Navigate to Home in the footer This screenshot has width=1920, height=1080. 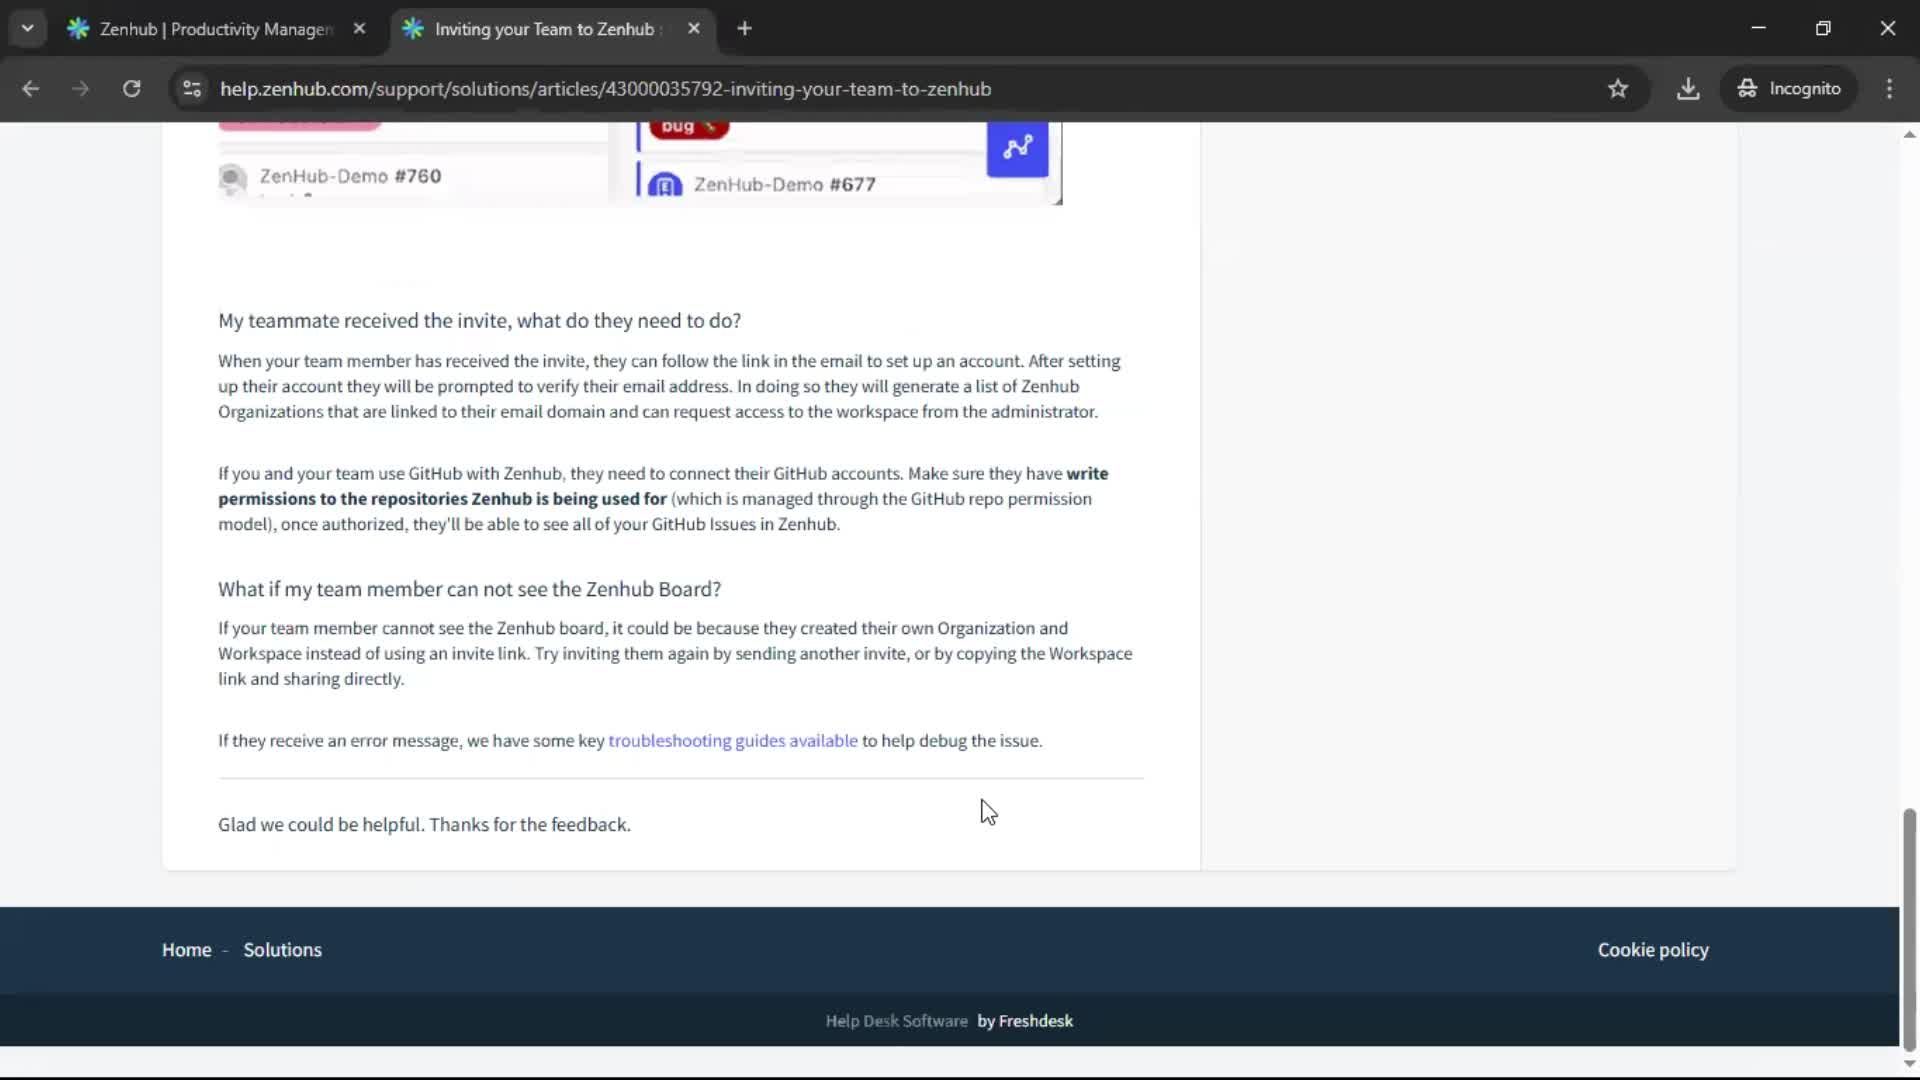[186, 949]
